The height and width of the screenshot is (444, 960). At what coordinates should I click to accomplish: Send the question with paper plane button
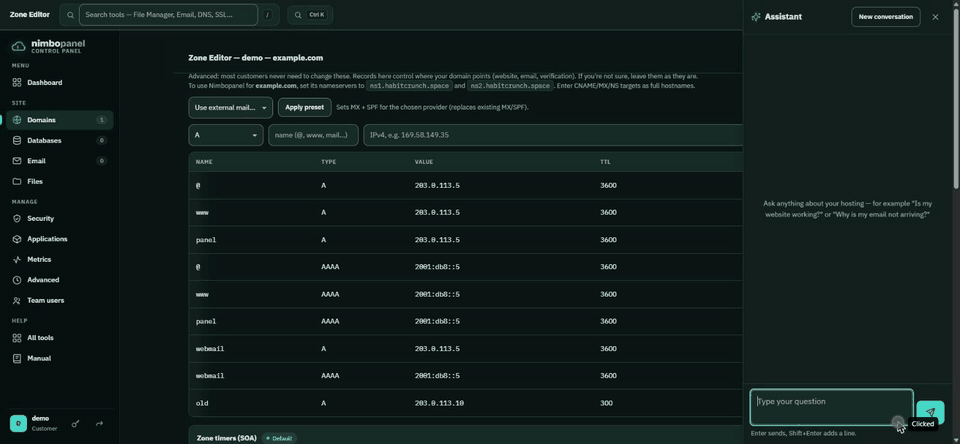click(930, 412)
